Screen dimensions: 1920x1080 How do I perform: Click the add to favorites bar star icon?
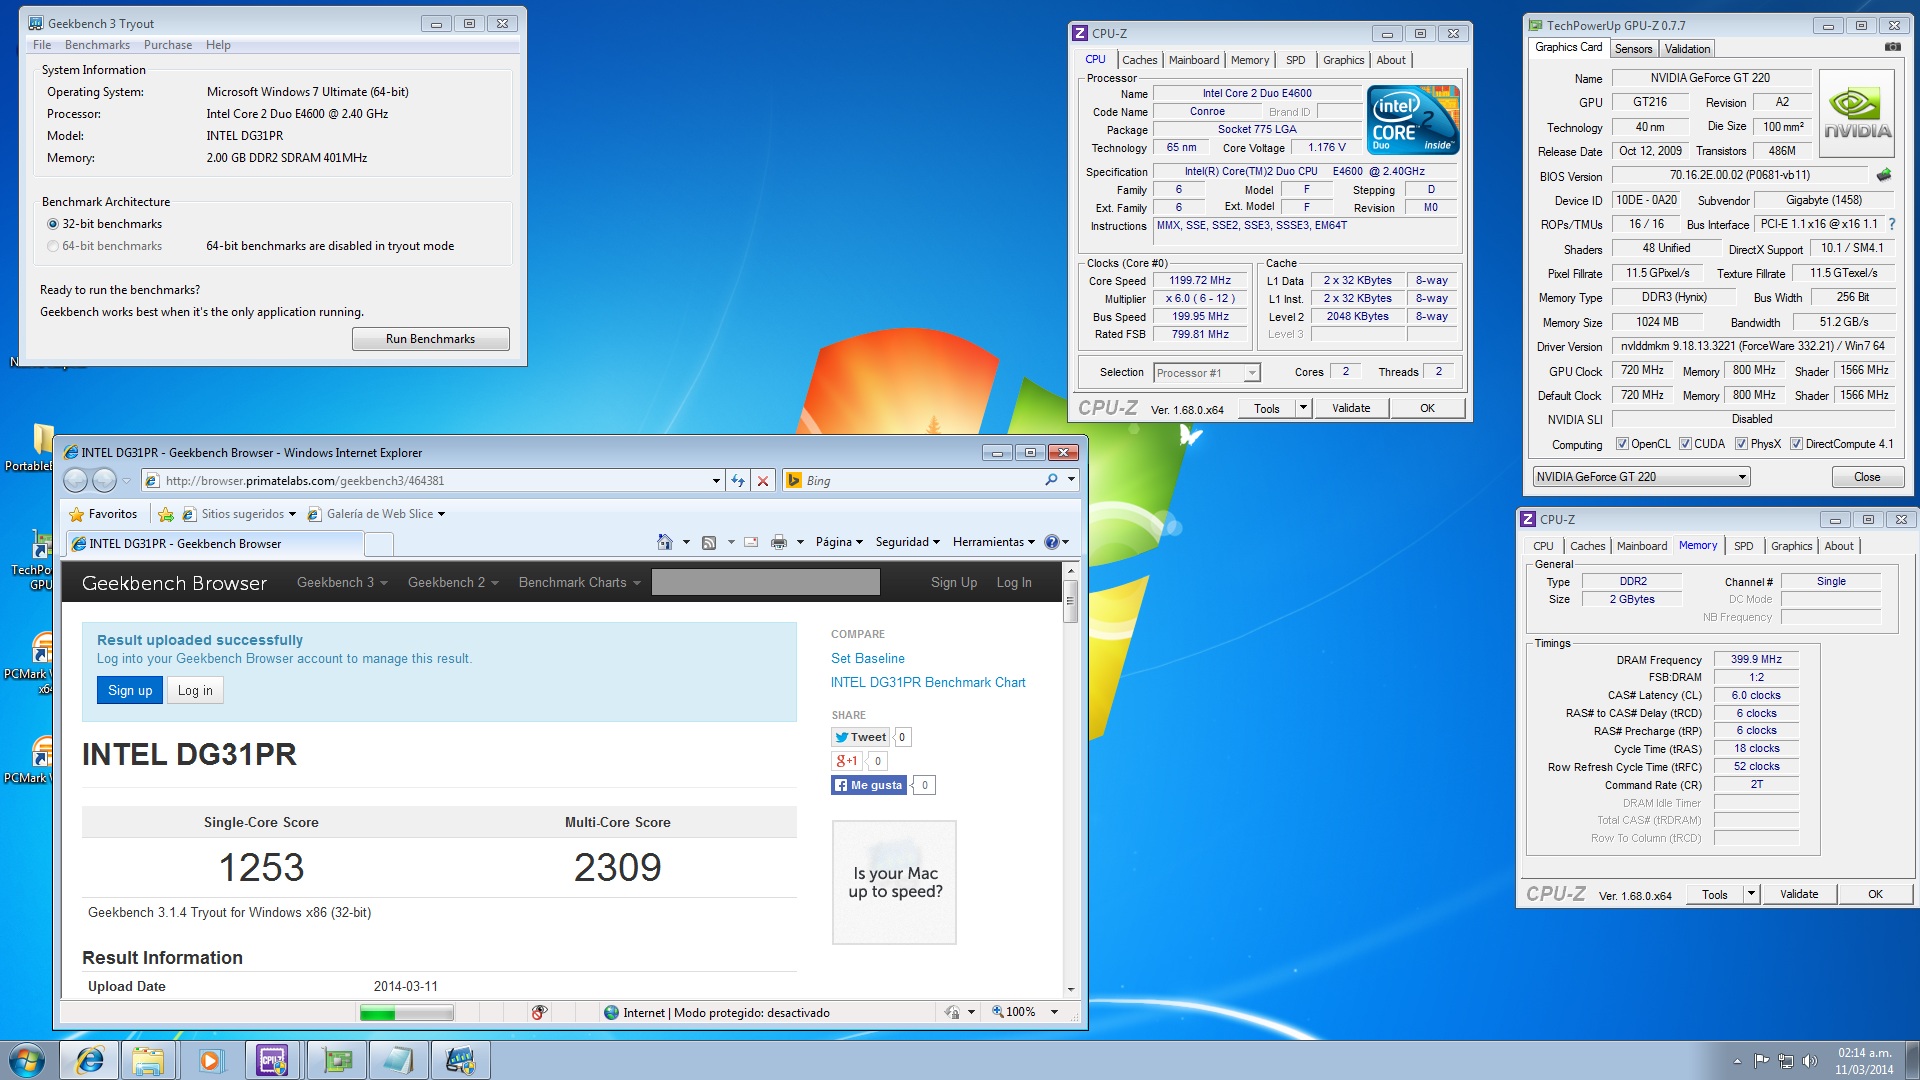(166, 514)
